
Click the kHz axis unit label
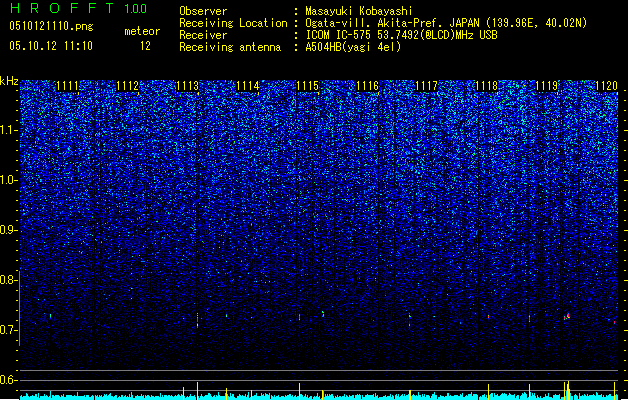pyautogui.click(x=9, y=81)
